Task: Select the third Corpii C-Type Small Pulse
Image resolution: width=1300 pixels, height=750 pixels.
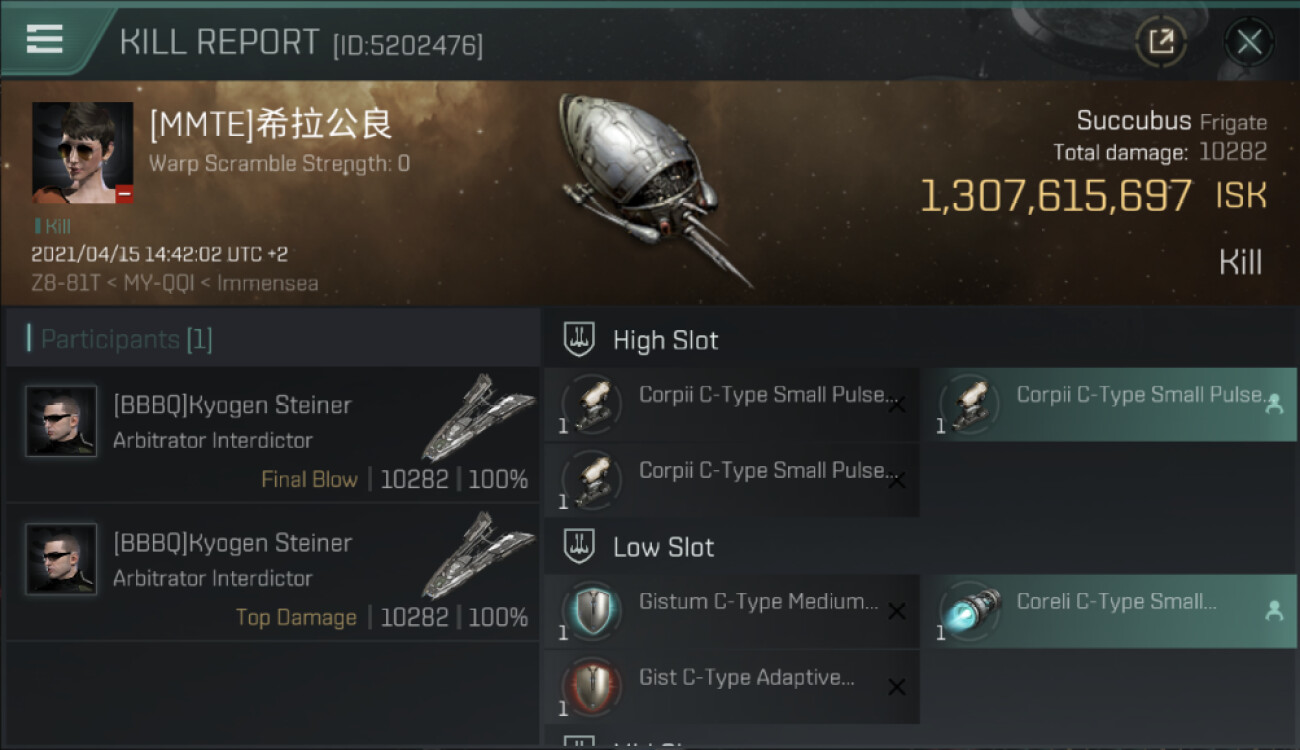Action: click(x=732, y=480)
